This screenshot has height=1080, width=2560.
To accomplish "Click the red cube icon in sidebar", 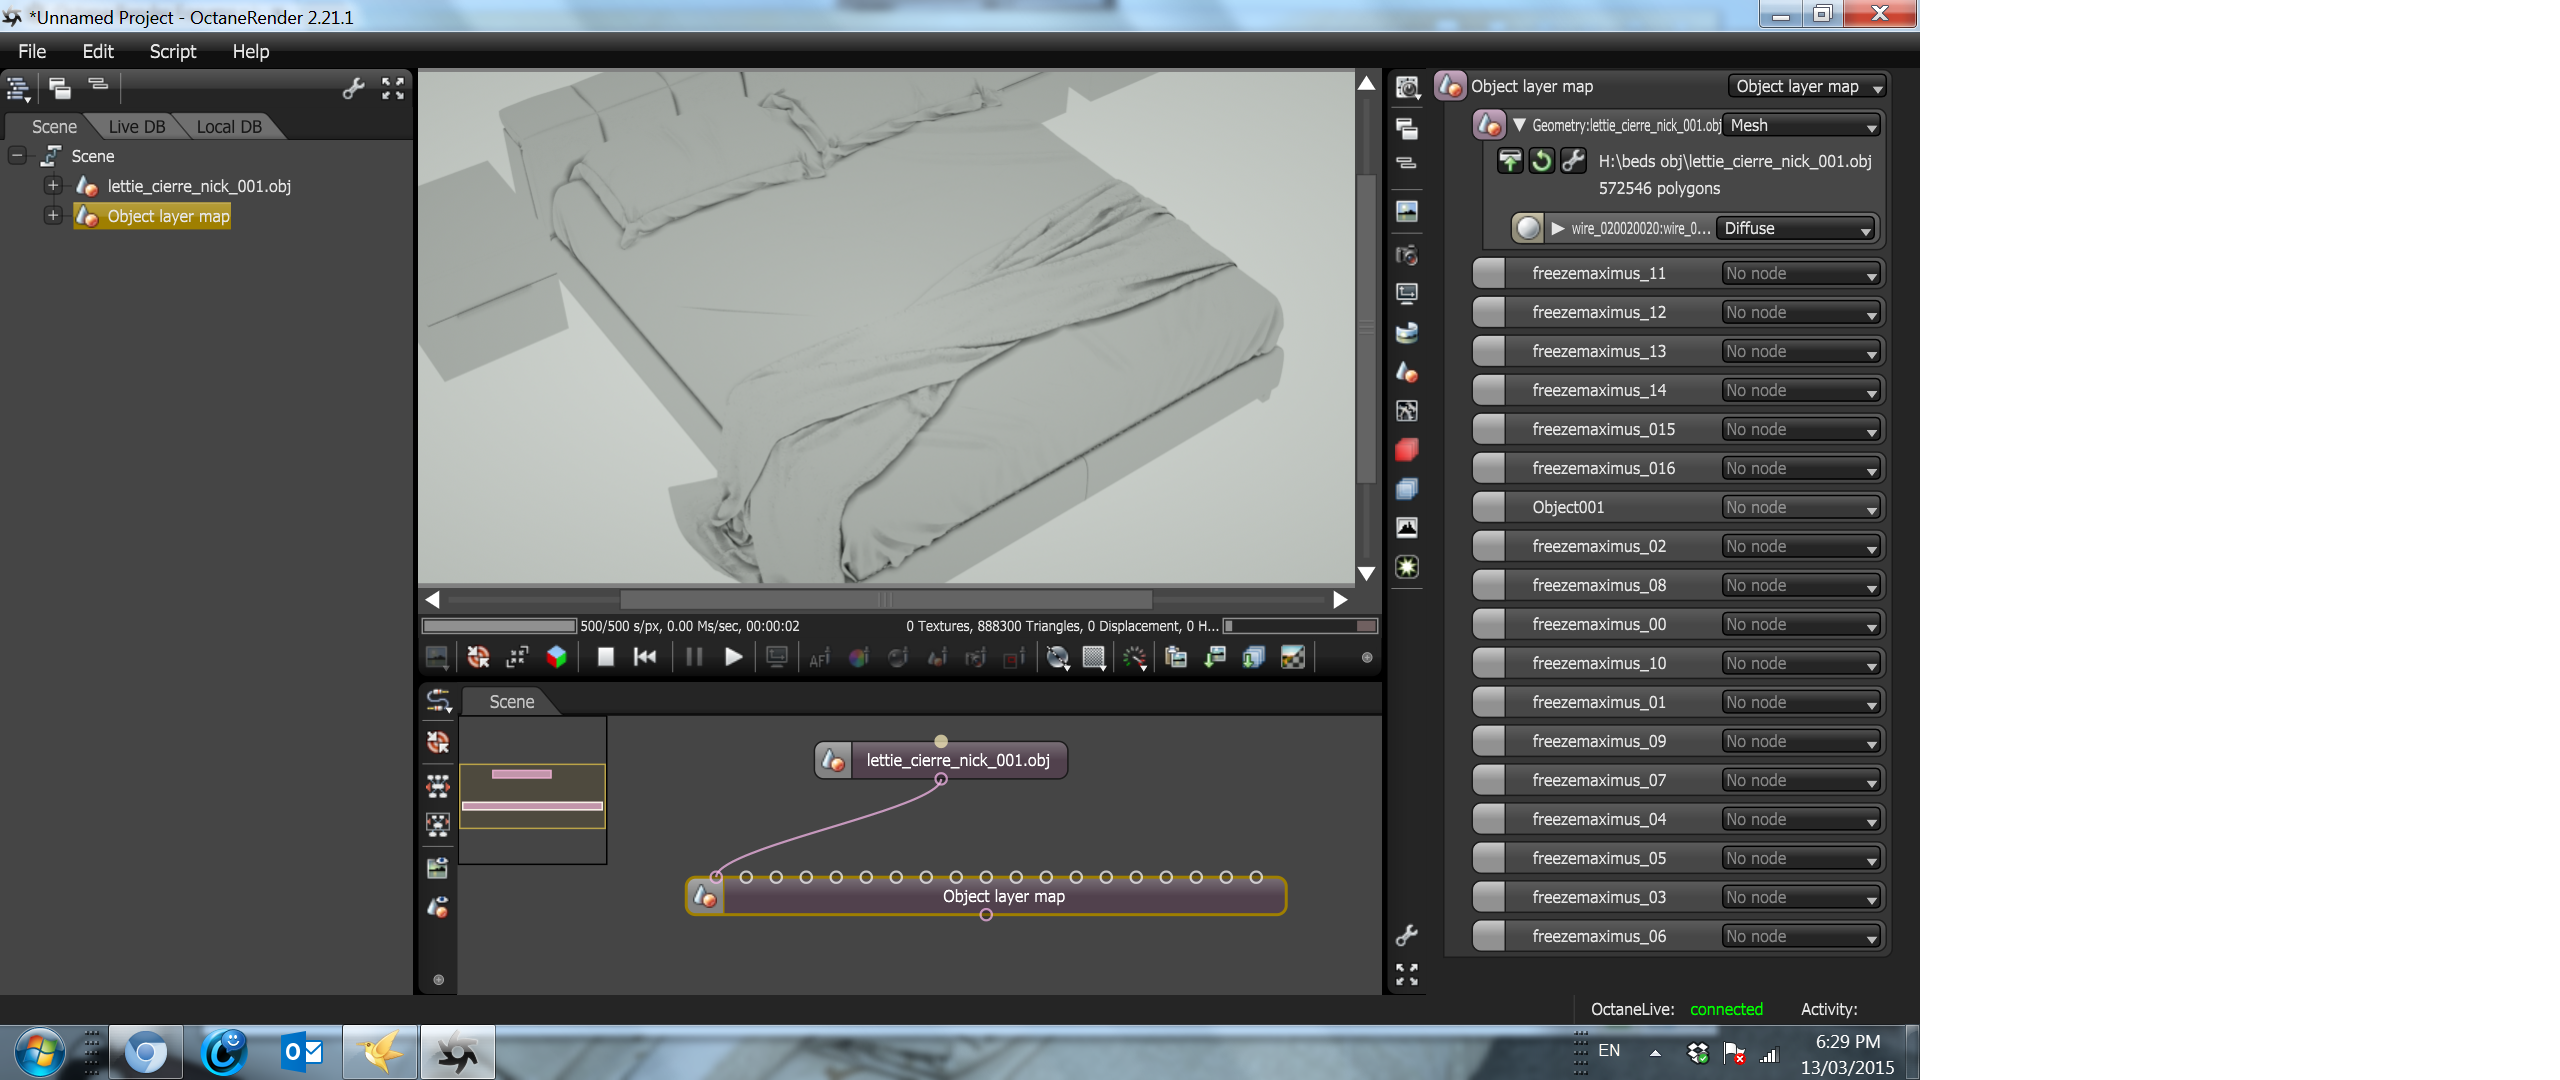I will tap(1407, 450).
